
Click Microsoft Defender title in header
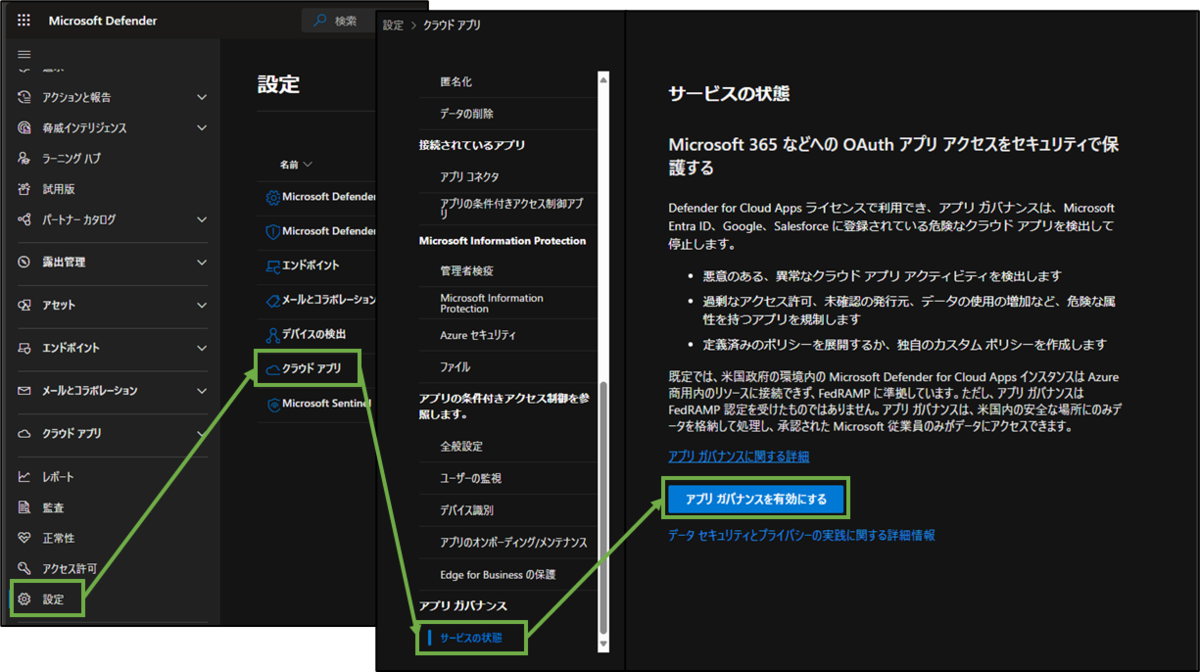pyautogui.click(x=102, y=21)
